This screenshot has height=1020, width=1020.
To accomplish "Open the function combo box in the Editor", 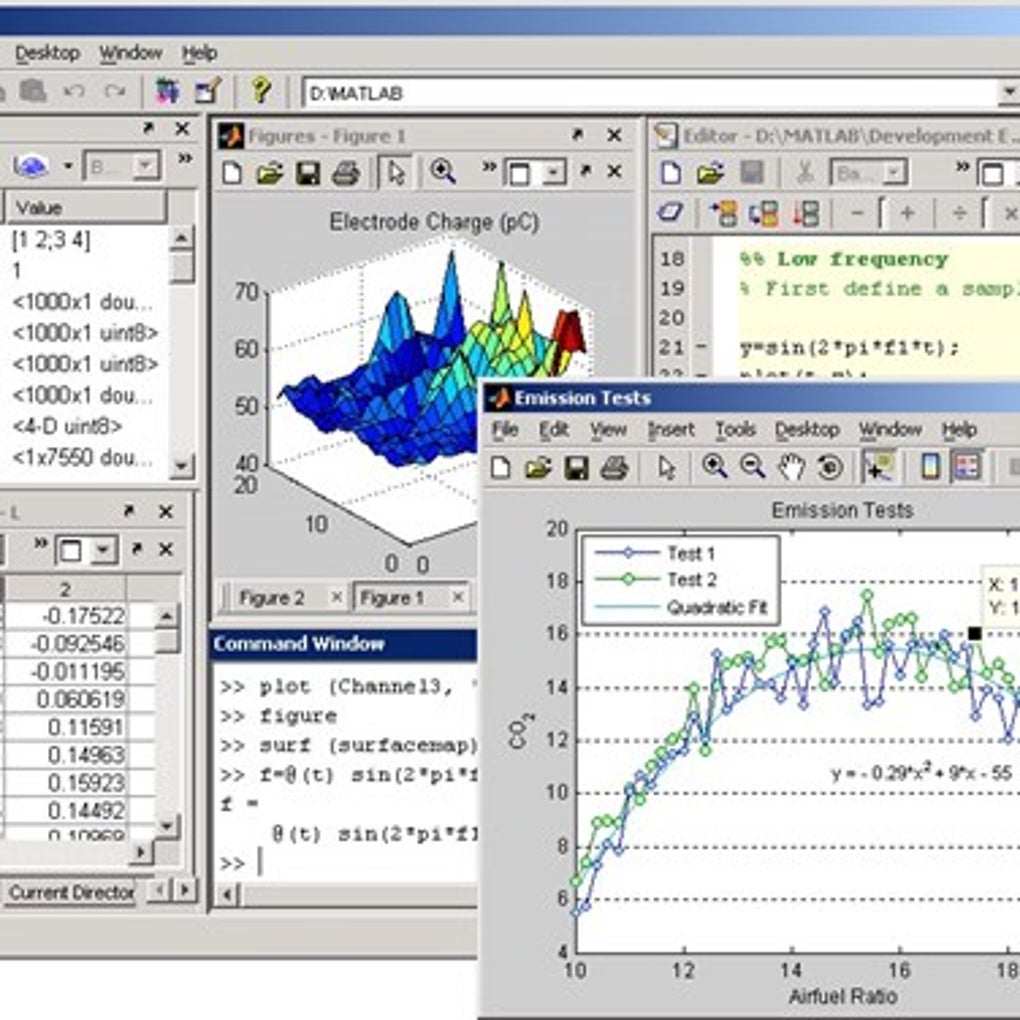I will [x=868, y=174].
